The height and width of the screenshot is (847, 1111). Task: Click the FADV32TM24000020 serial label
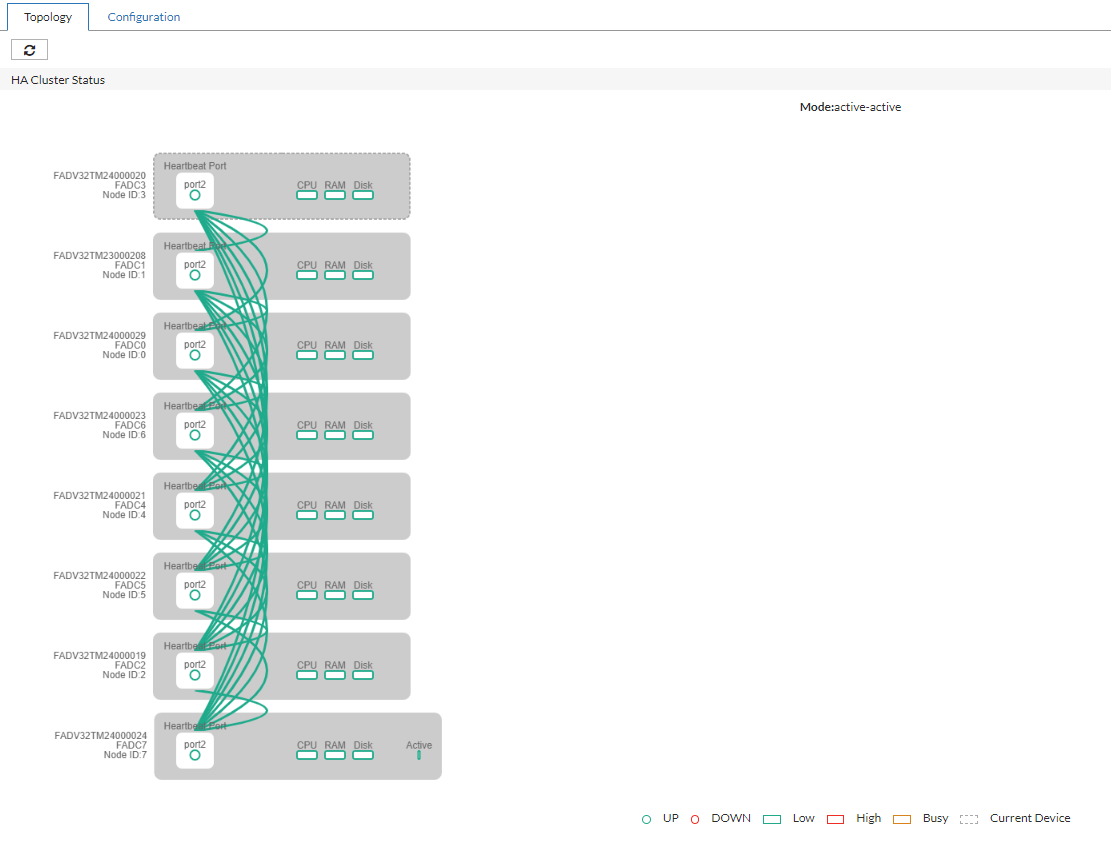[x=99, y=176]
